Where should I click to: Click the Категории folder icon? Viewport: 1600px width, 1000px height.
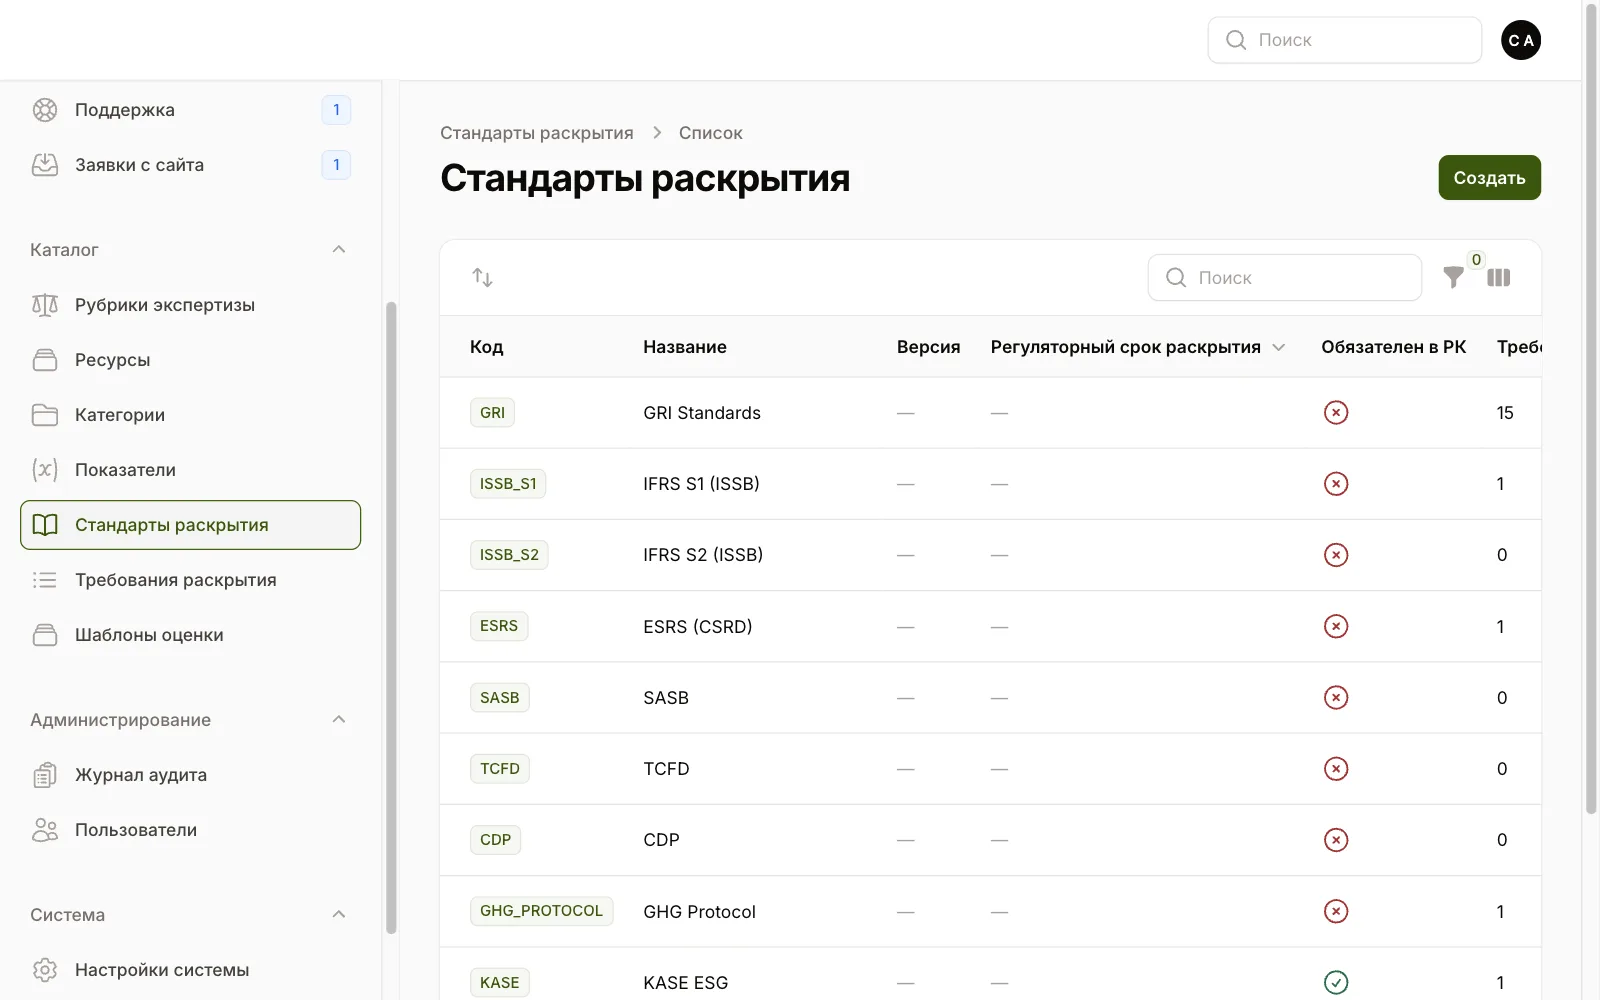click(x=45, y=415)
